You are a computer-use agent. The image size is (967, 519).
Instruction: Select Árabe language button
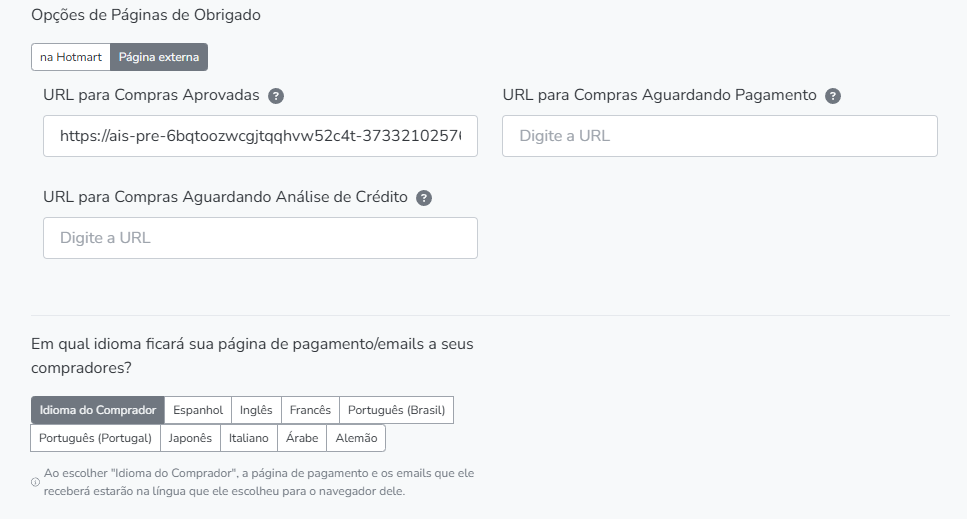pyautogui.click(x=302, y=438)
